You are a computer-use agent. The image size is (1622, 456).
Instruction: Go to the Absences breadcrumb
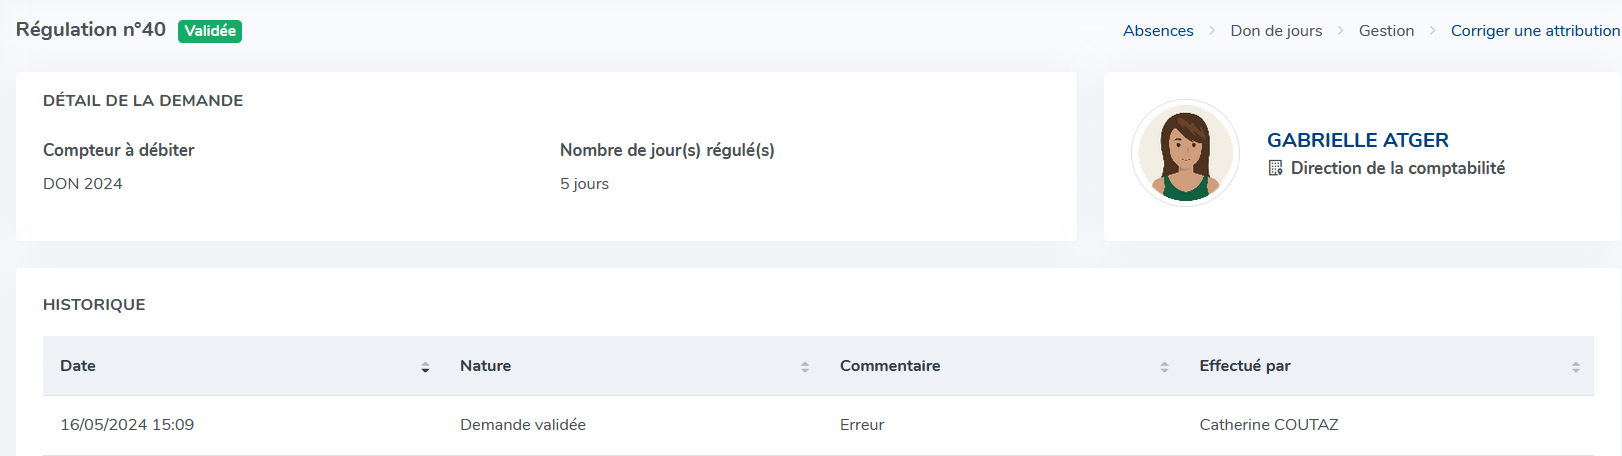coord(1158,31)
